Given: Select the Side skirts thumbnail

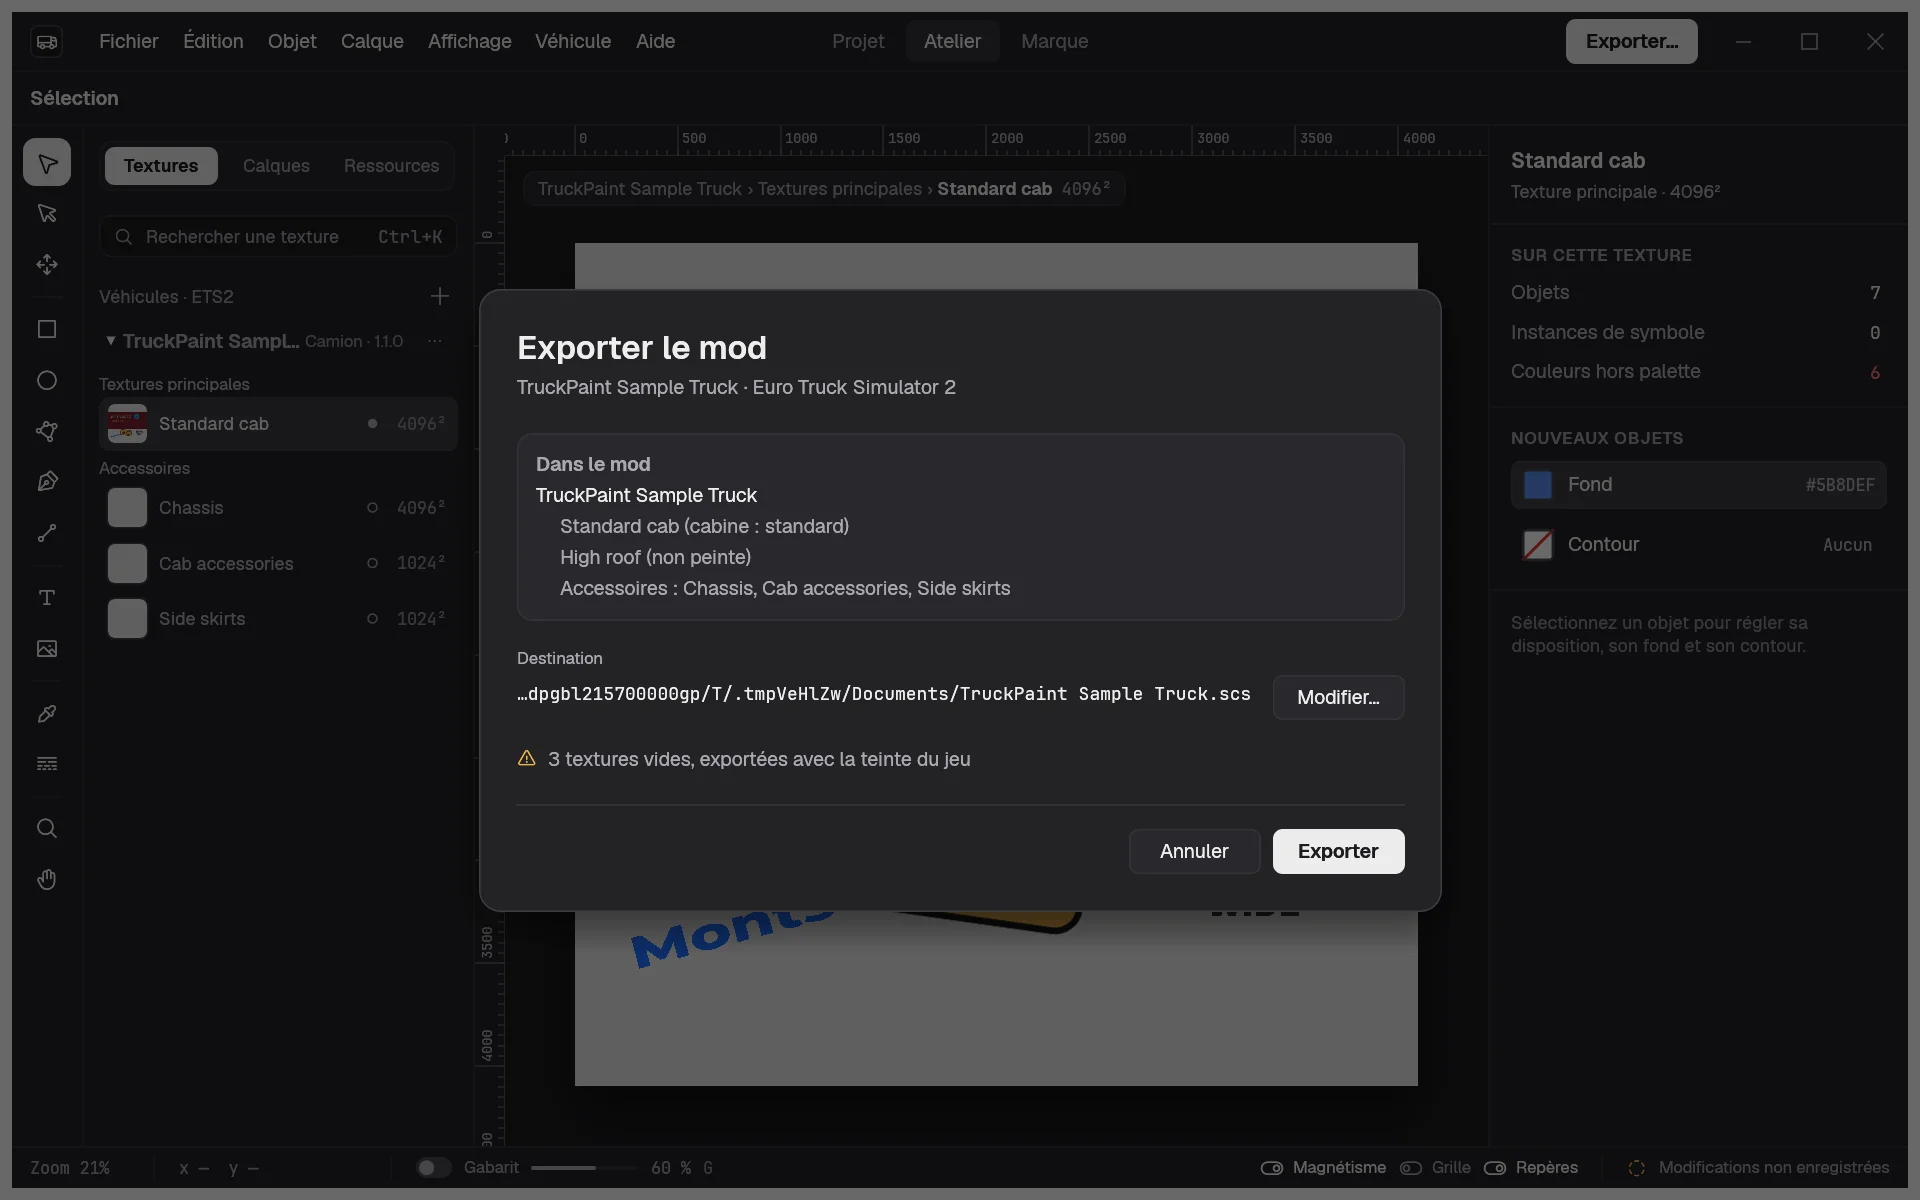Looking at the screenshot, I should pyautogui.click(x=127, y=619).
